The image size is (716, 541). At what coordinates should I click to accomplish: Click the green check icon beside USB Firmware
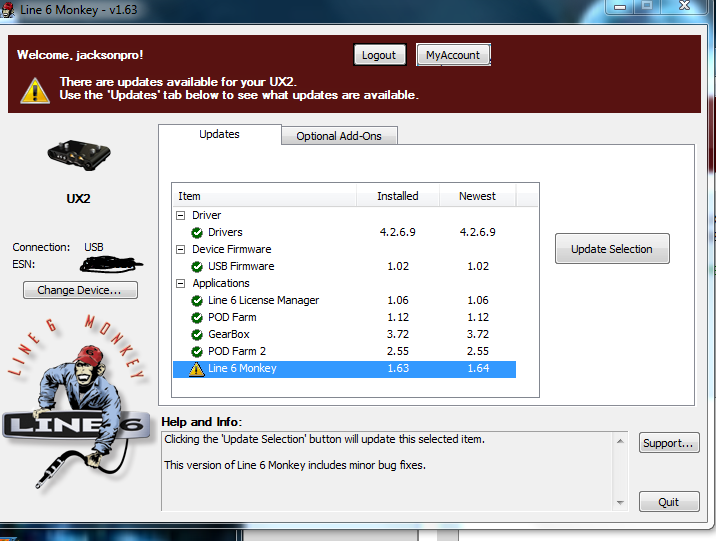tap(197, 266)
